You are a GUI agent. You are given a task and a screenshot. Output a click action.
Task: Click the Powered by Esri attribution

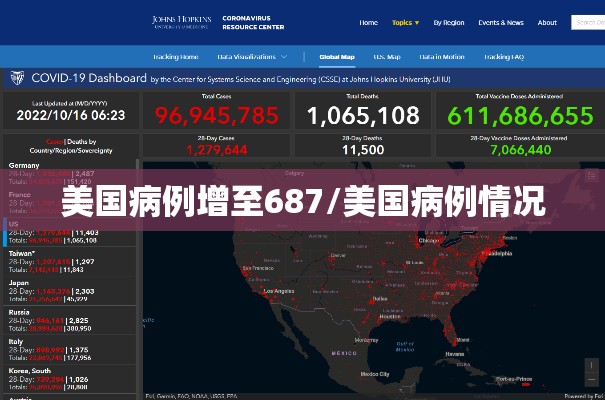click(583, 396)
